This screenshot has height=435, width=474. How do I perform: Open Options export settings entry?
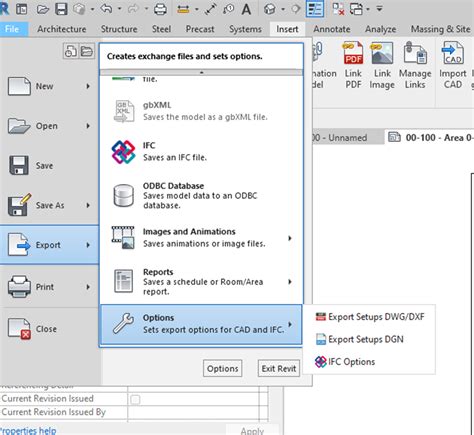201,324
